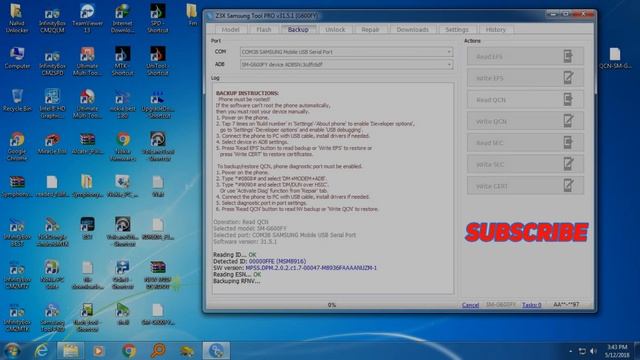Open the Tasks:0 link in status bar

(531, 305)
